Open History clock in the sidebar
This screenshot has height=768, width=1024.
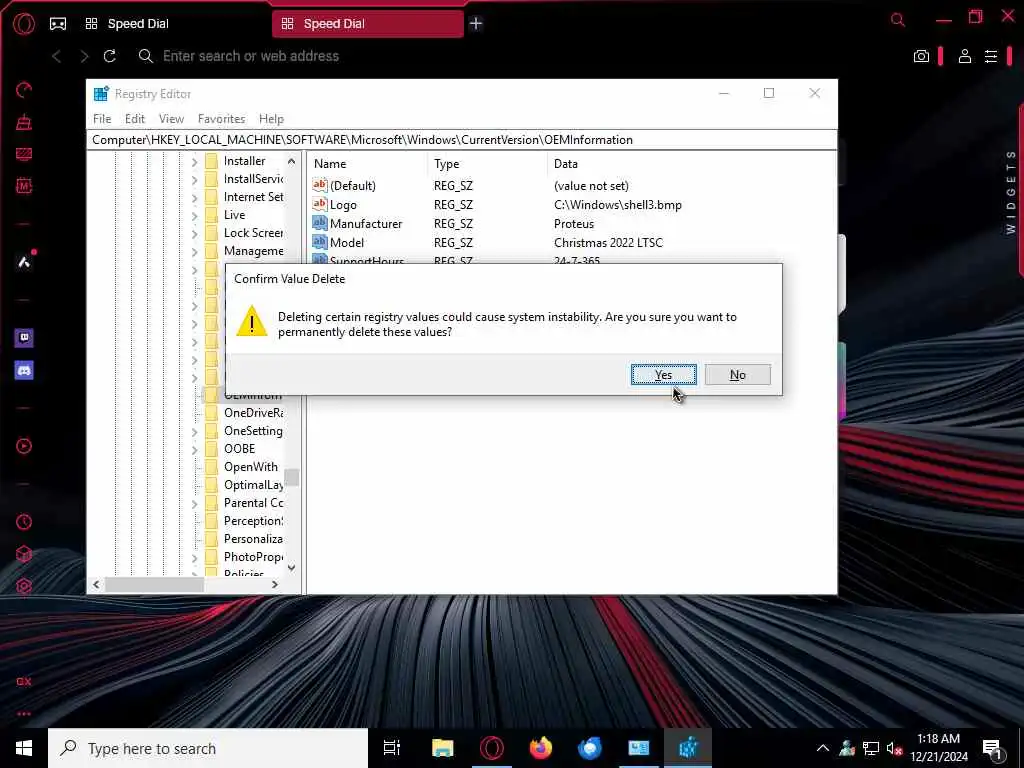coord(24,522)
